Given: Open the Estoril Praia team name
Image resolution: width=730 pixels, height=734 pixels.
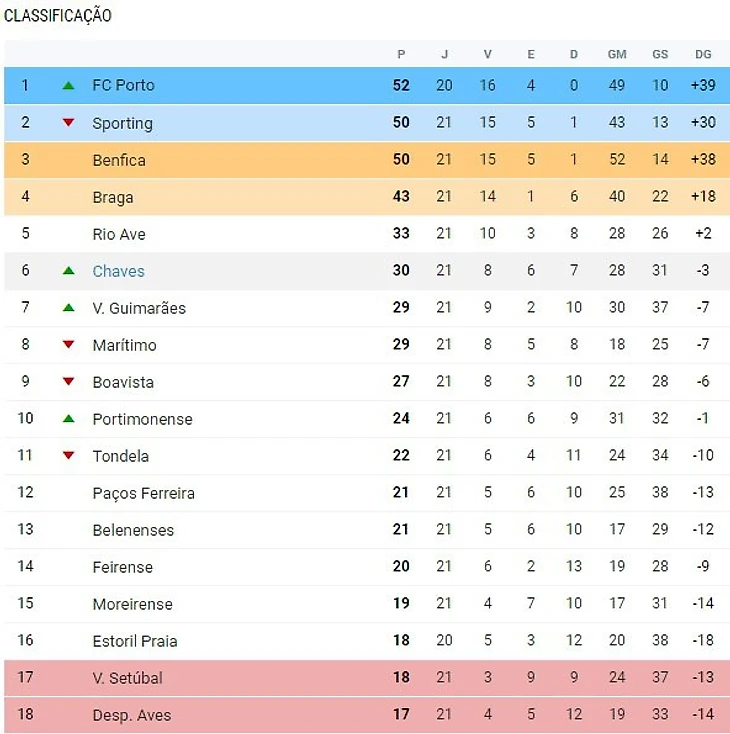Looking at the screenshot, I should tap(134, 641).
